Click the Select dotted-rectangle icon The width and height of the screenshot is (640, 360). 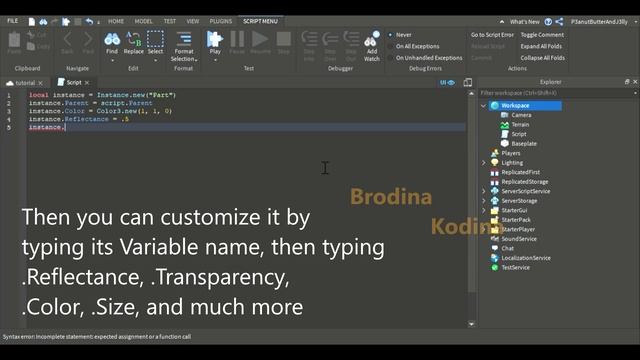155,39
